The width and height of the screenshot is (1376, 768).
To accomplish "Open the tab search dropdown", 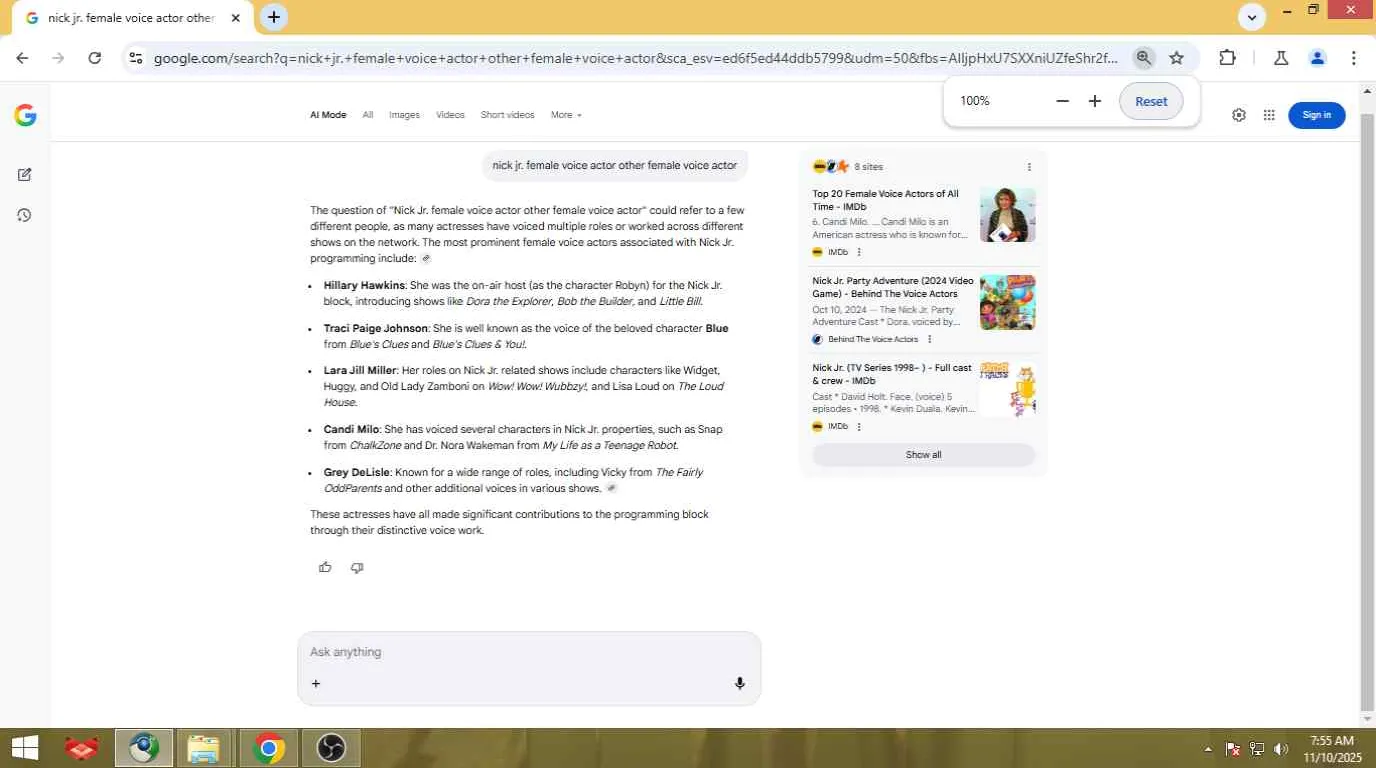I will pos(1252,17).
